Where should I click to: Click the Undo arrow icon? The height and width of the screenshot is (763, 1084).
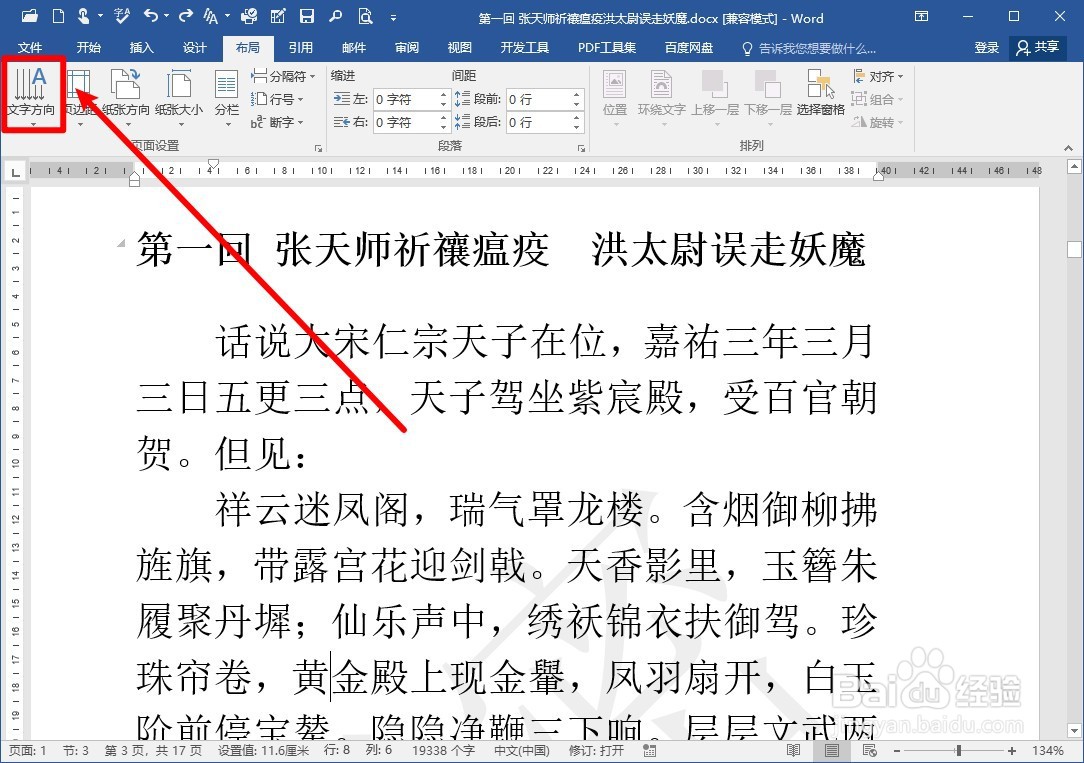pyautogui.click(x=151, y=16)
